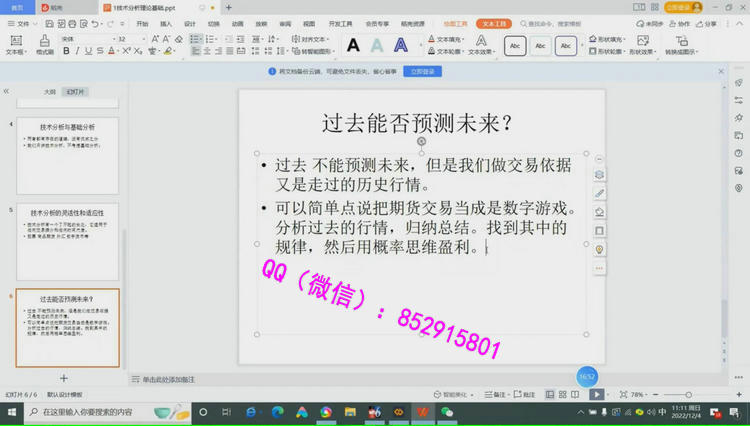Click the undo arrow in quick access toolbar
Image resolution: width=750 pixels, height=426 pixels.
95,23
